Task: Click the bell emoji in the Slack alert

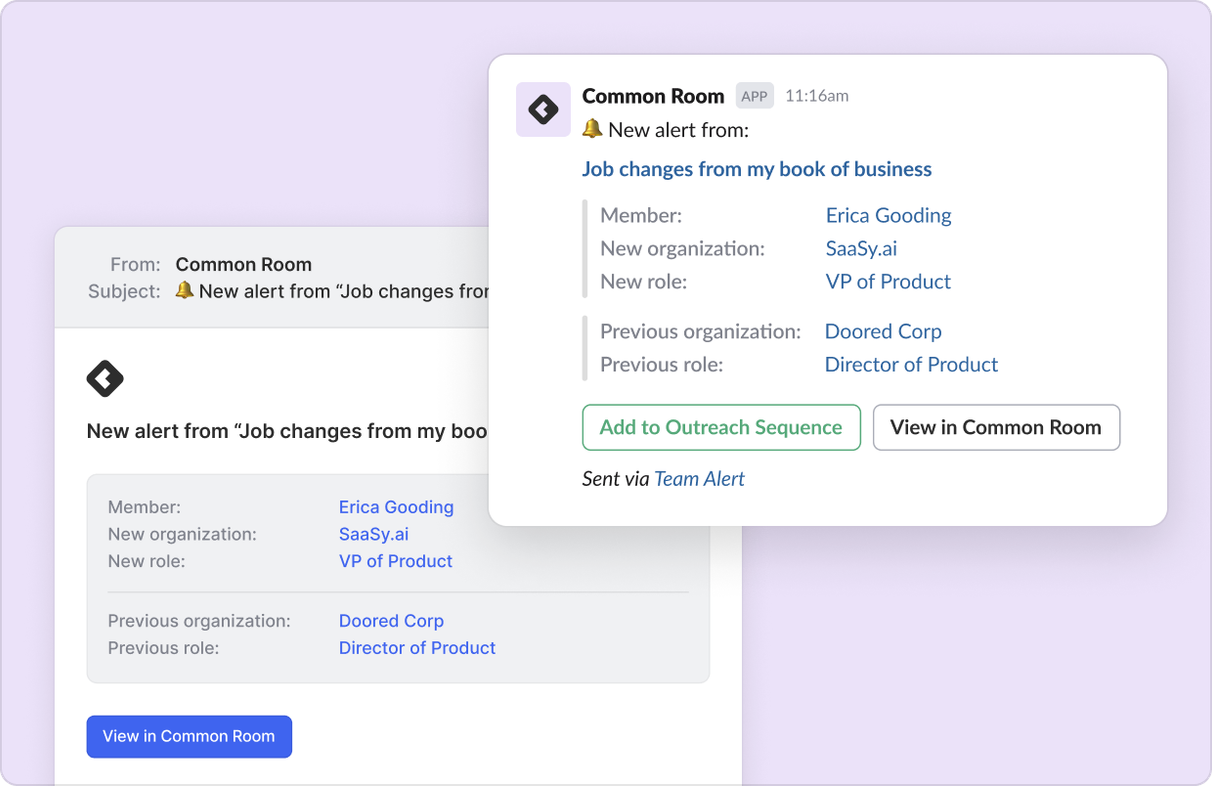Action: tap(592, 128)
